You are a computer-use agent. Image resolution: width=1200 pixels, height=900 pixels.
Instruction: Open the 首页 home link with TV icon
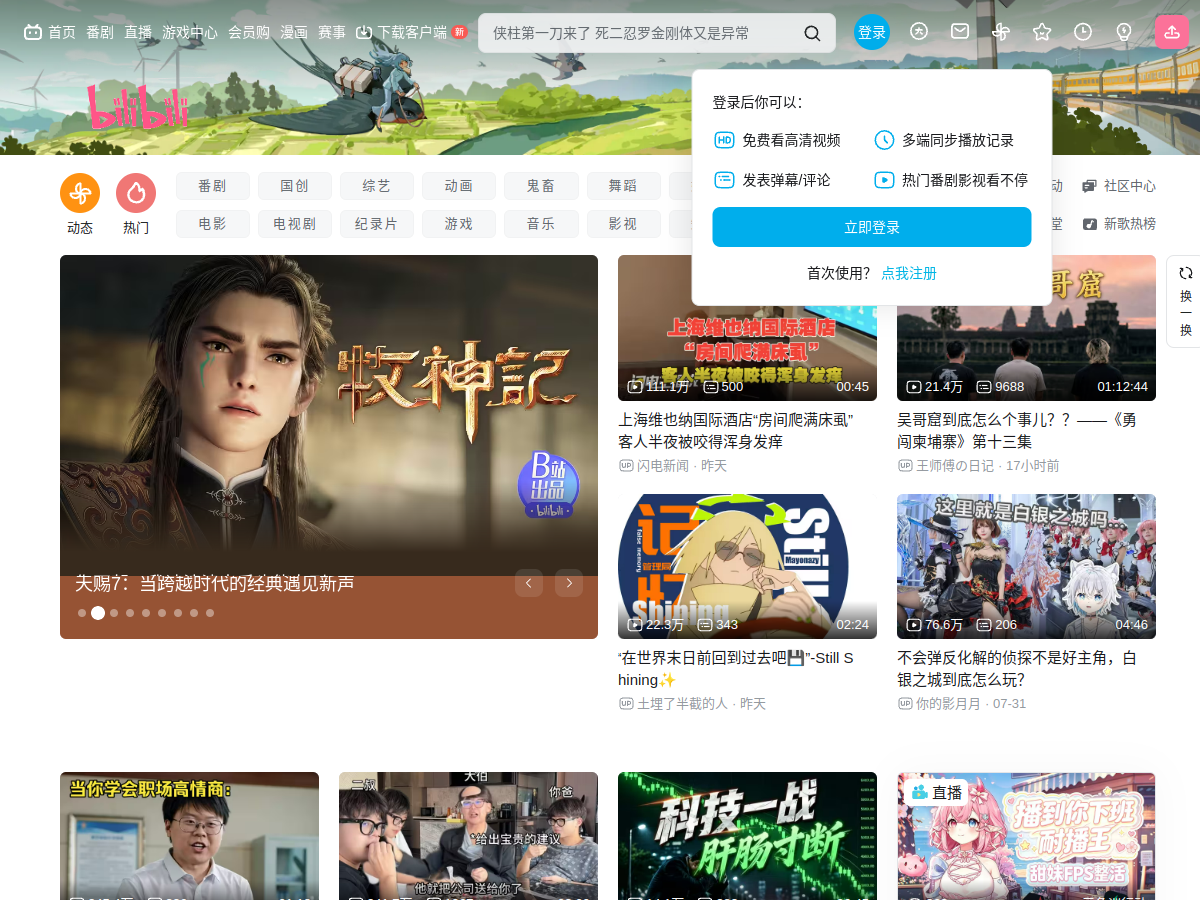(x=50, y=32)
